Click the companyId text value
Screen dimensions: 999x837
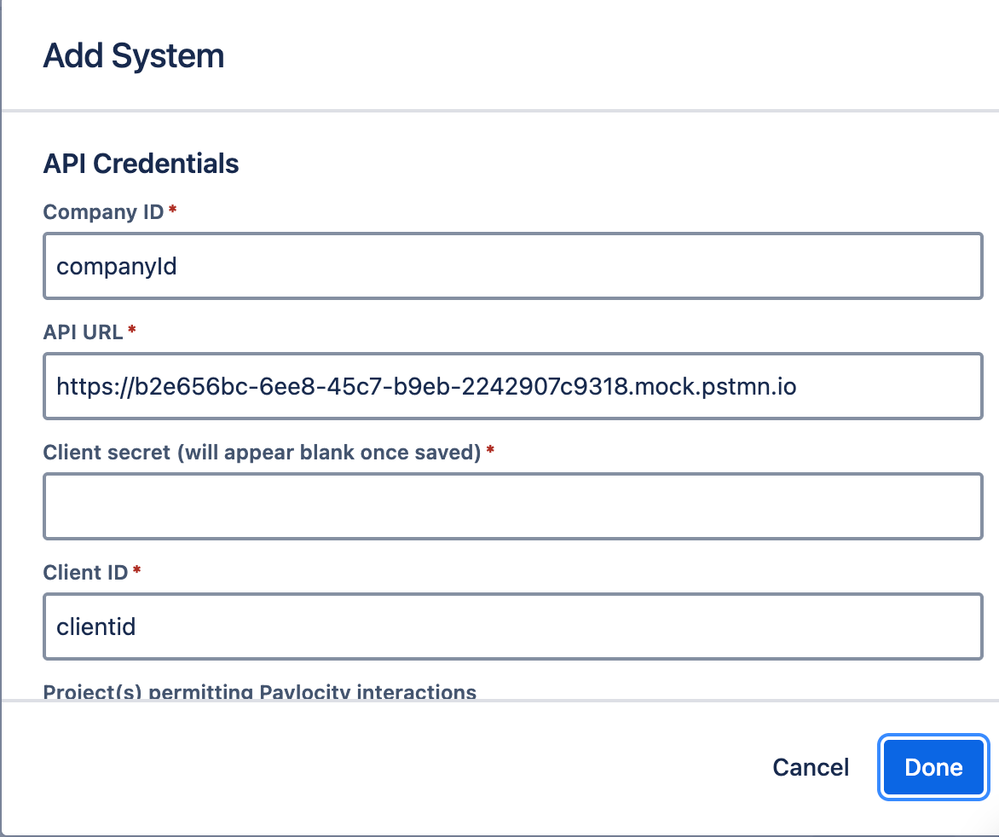pyautogui.click(x=116, y=266)
